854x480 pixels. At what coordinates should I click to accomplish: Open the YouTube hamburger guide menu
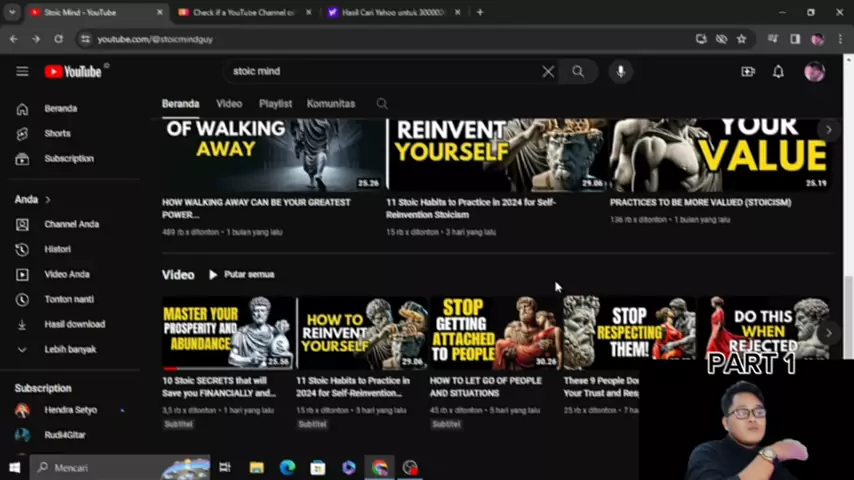coord(22,71)
